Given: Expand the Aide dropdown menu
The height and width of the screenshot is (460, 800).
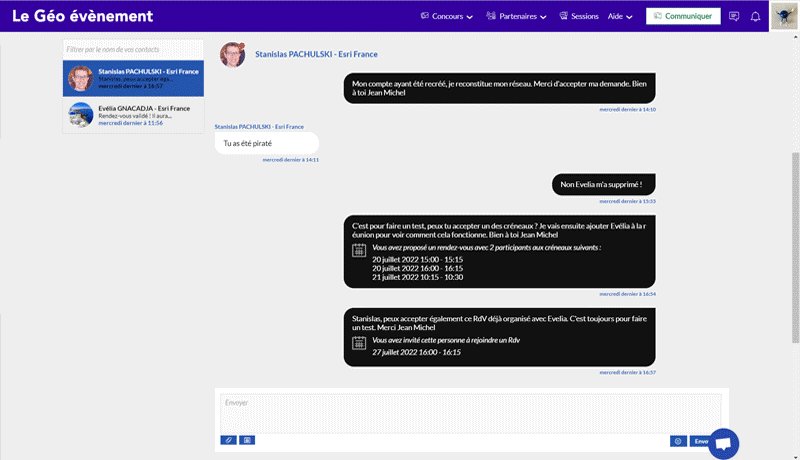Looking at the screenshot, I should pos(620,16).
